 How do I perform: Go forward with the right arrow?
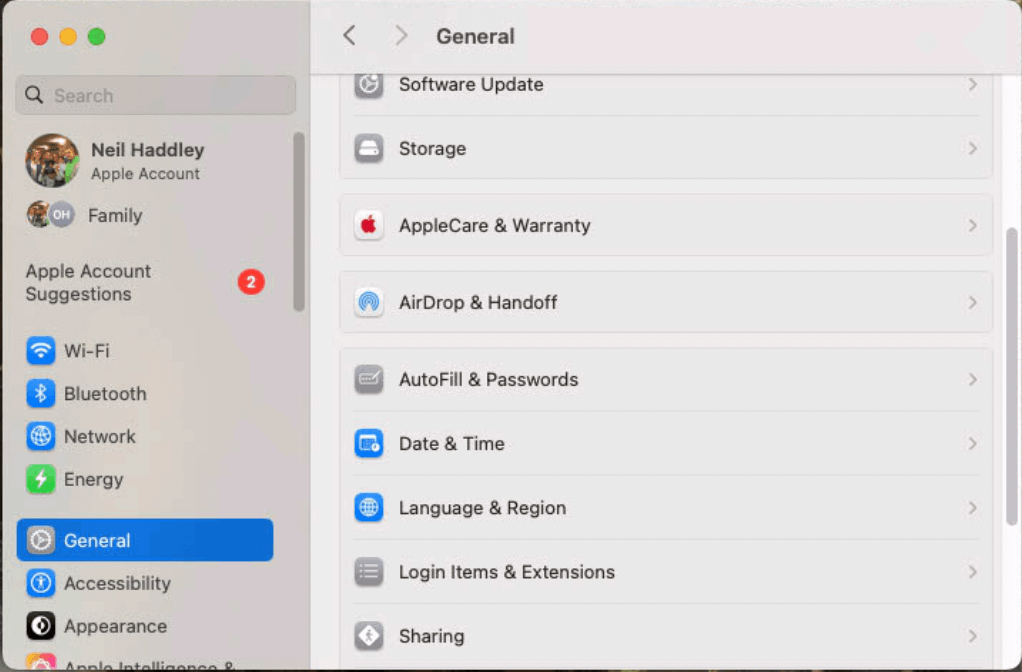click(401, 36)
